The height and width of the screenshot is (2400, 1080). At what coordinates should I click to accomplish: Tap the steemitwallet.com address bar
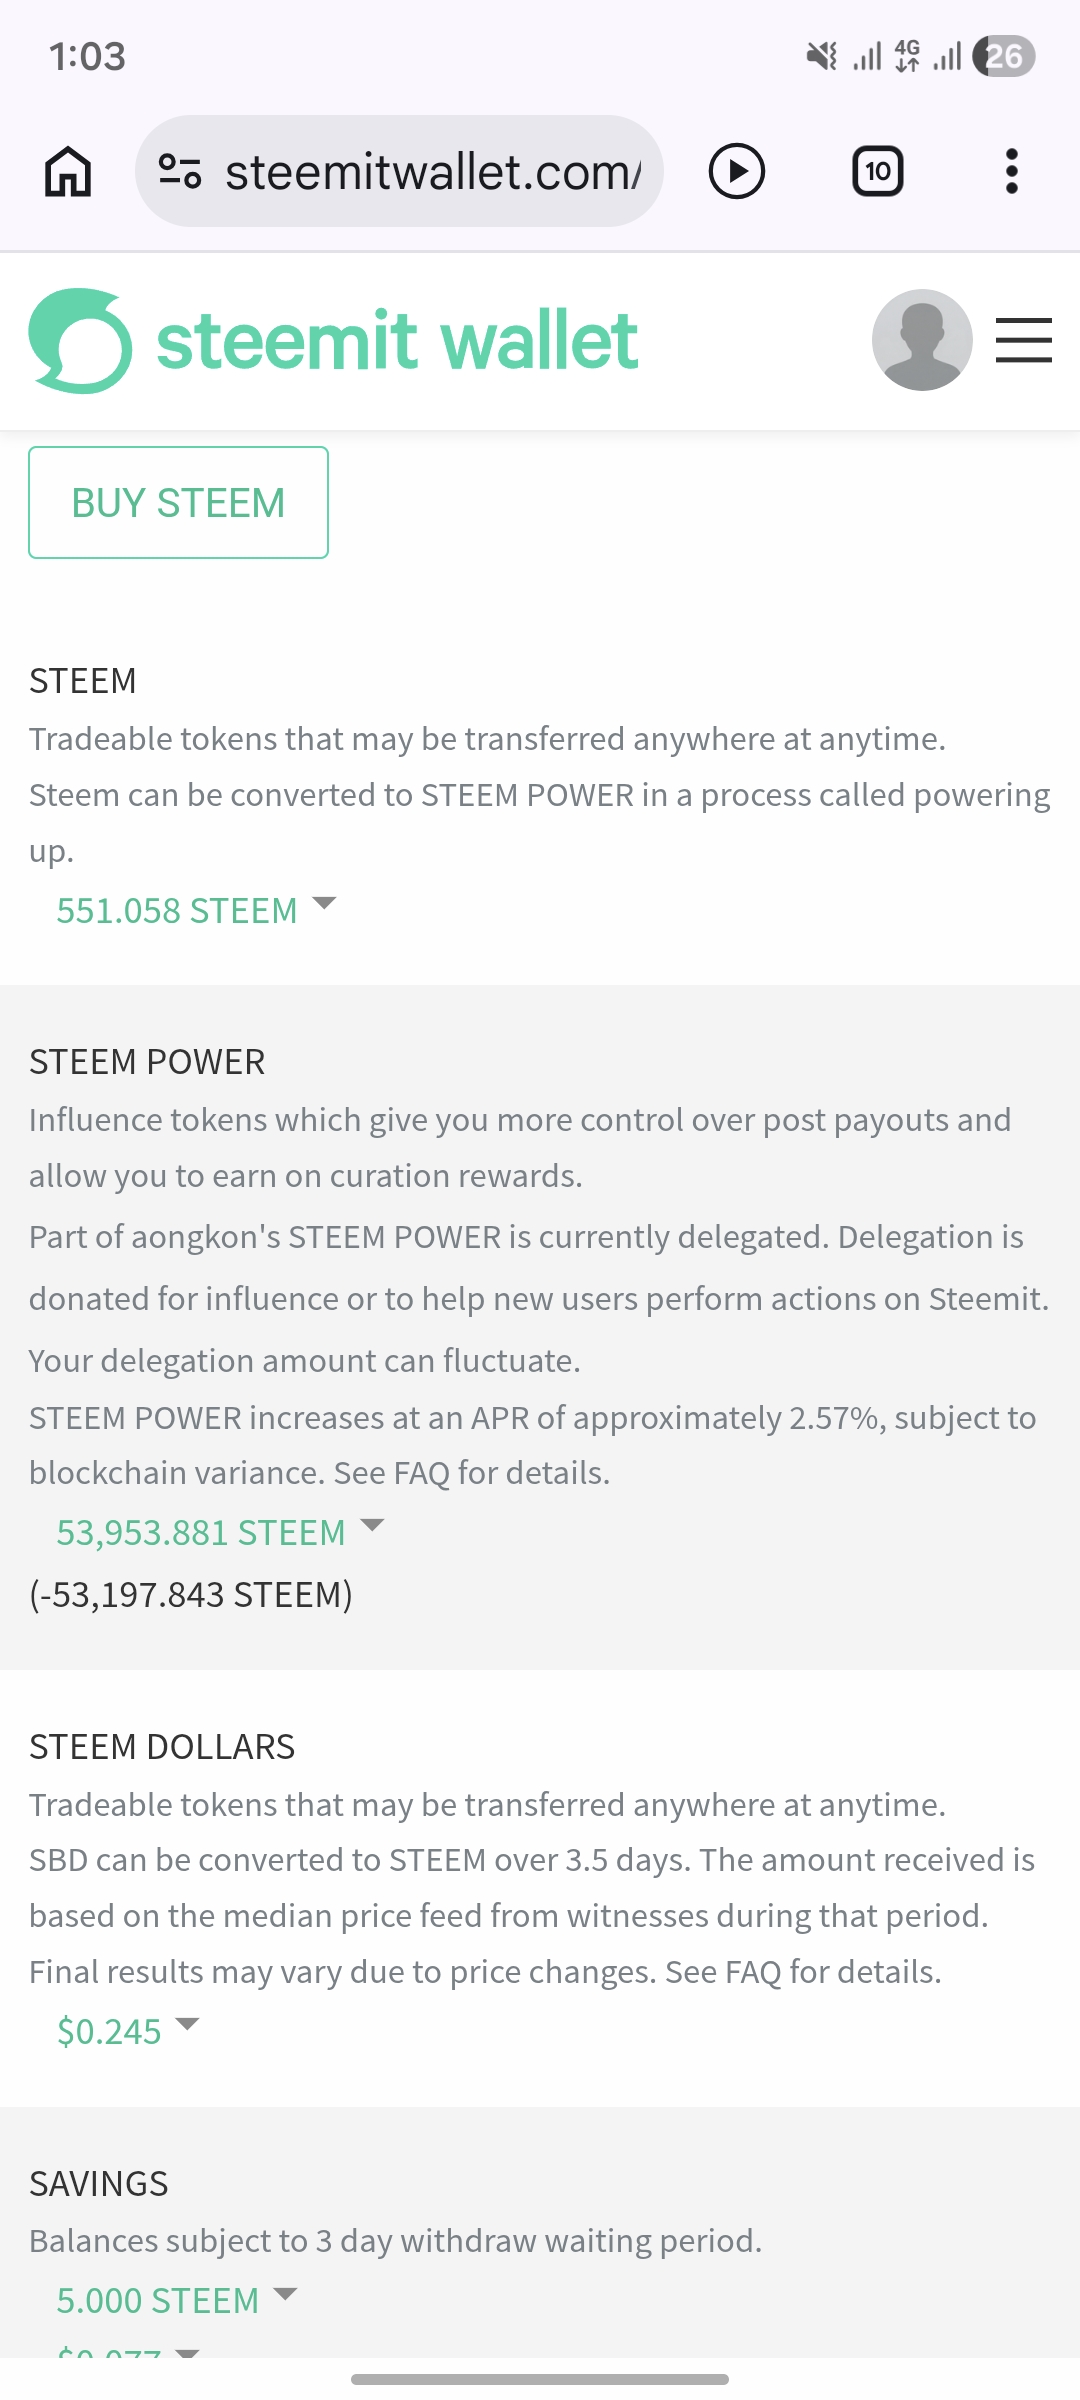tap(432, 171)
